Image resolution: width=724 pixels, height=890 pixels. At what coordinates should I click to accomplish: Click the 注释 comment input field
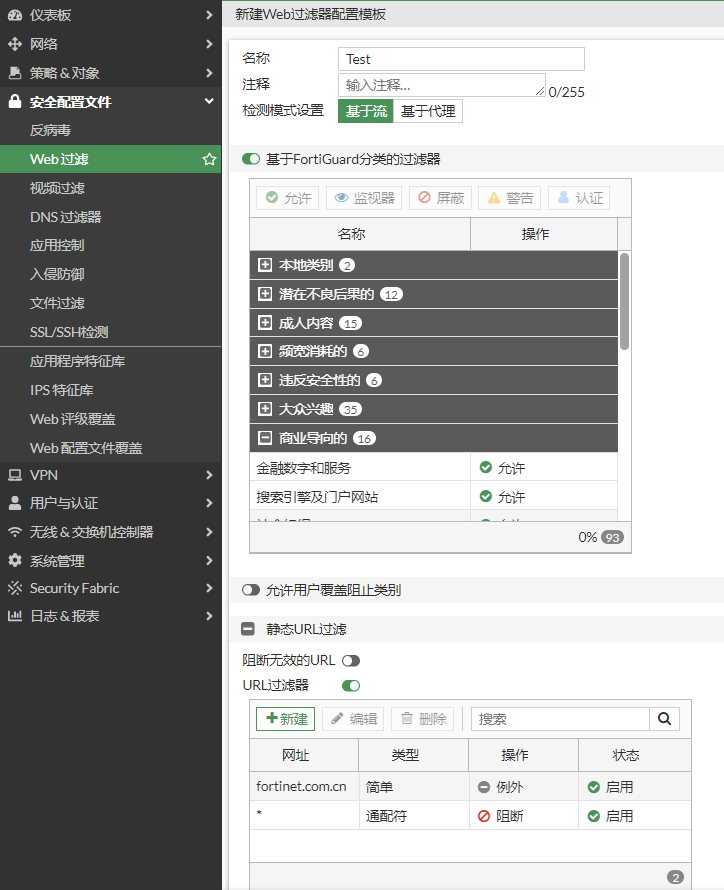[x=441, y=85]
